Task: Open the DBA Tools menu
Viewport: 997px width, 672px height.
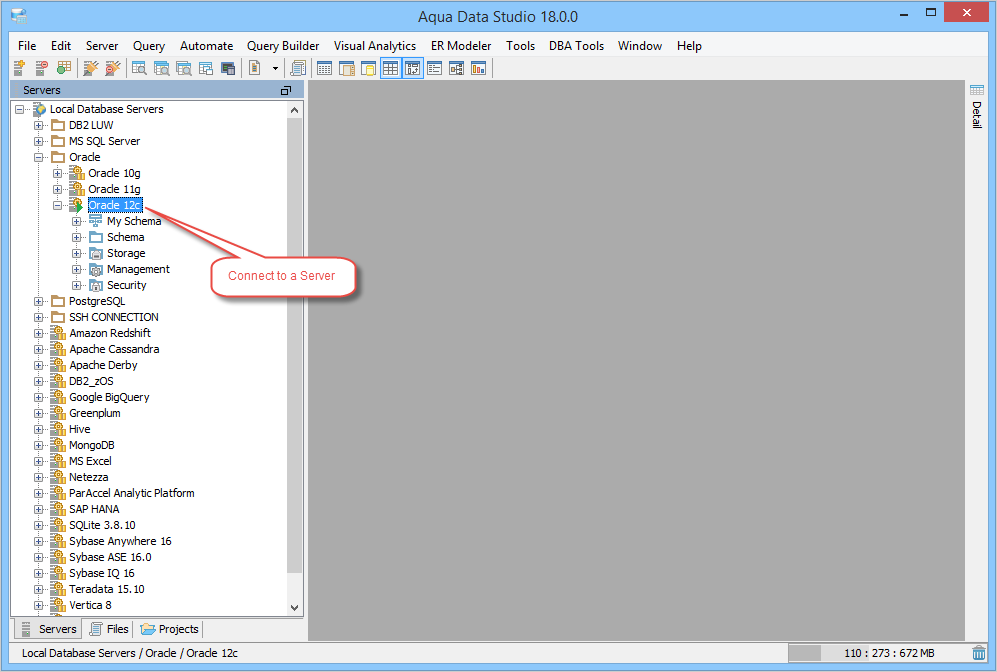Action: (577, 46)
